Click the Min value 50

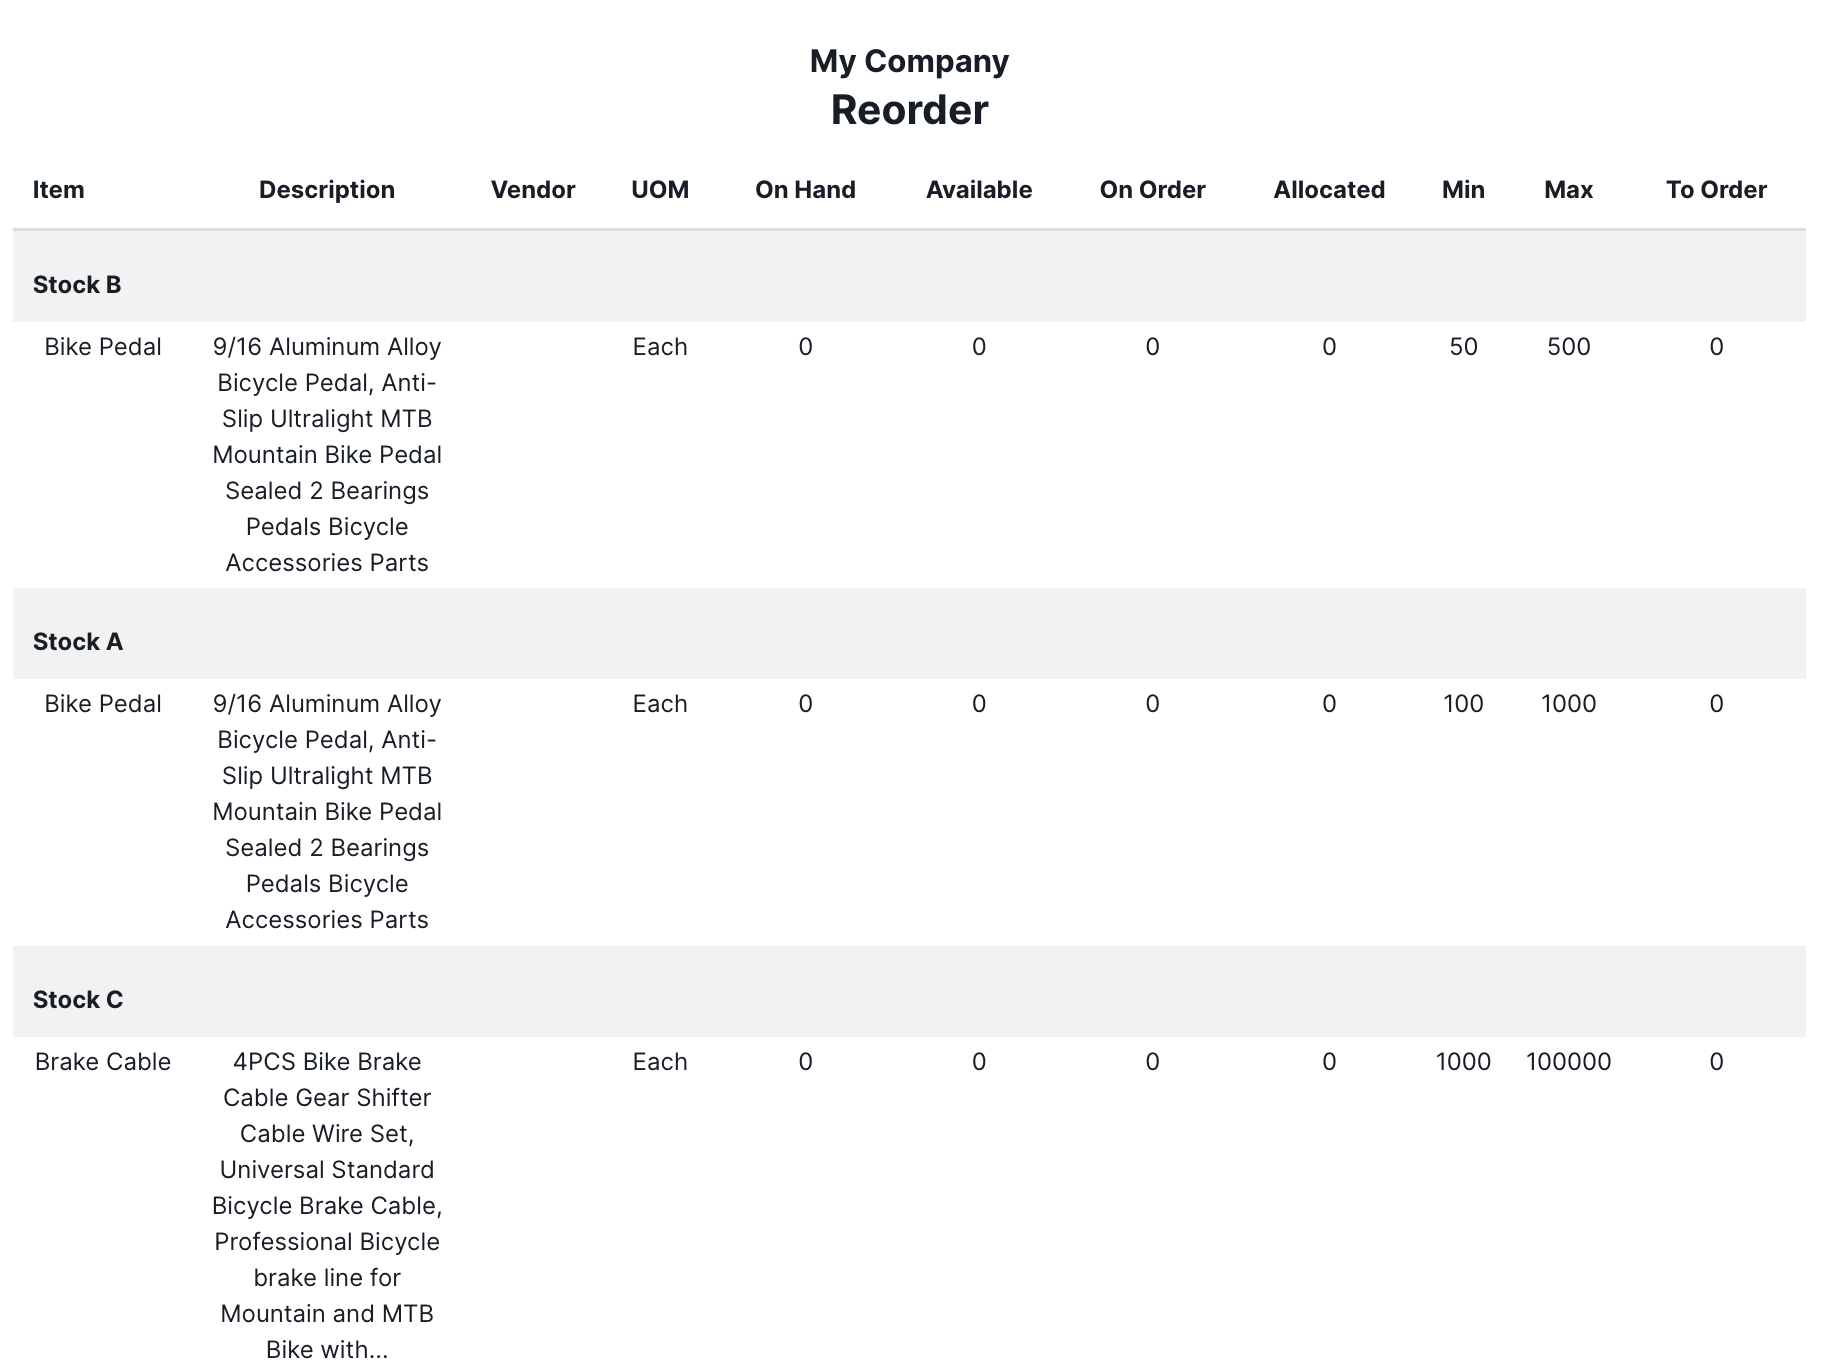pyautogui.click(x=1463, y=347)
